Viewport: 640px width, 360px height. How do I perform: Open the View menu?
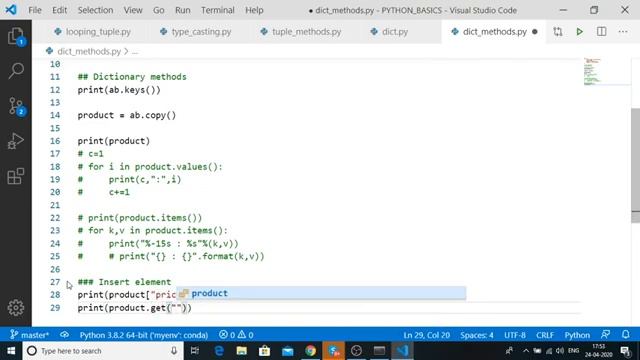pyautogui.click(x=133, y=10)
